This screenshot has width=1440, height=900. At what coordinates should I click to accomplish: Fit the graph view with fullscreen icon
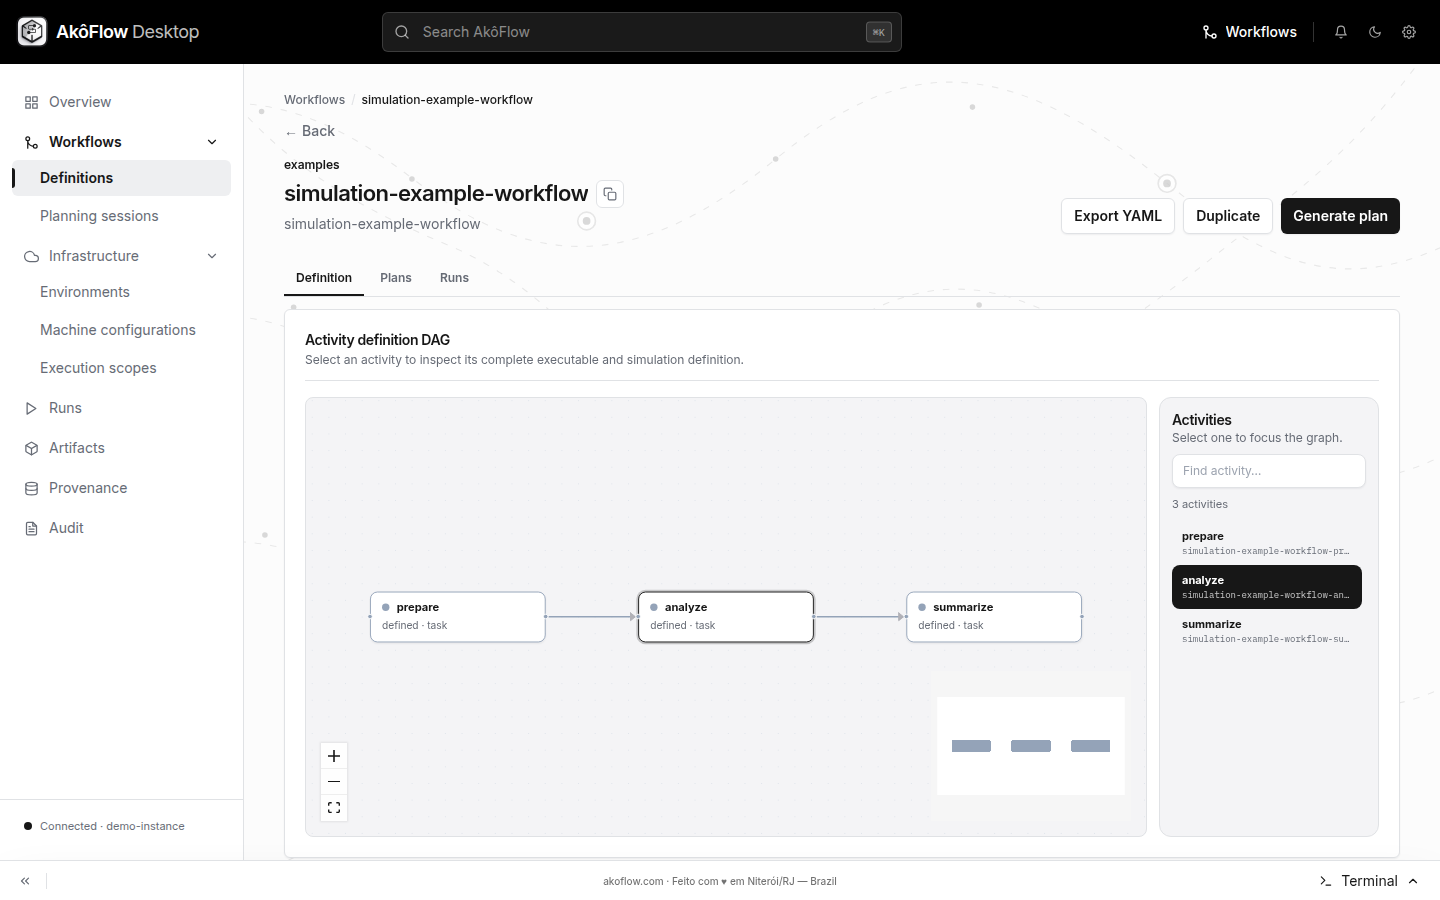(334, 808)
